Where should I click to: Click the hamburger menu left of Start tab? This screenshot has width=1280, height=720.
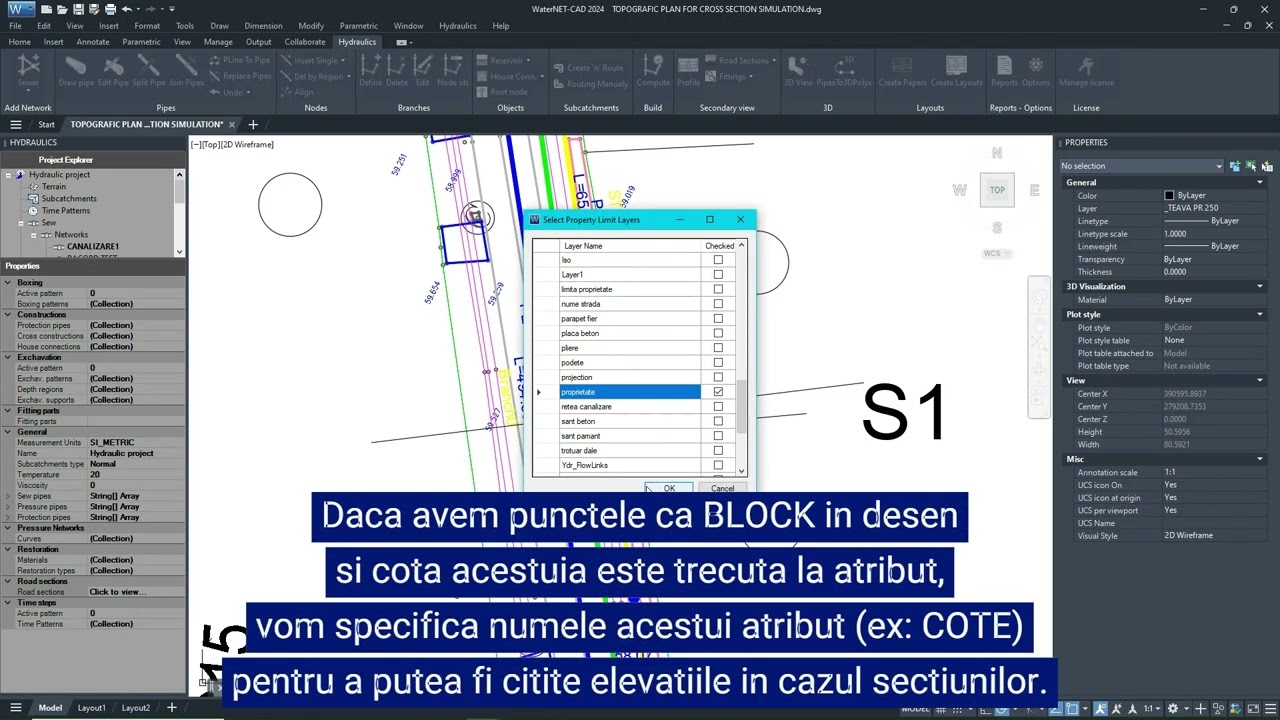pyautogui.click(x=15, y=125)
